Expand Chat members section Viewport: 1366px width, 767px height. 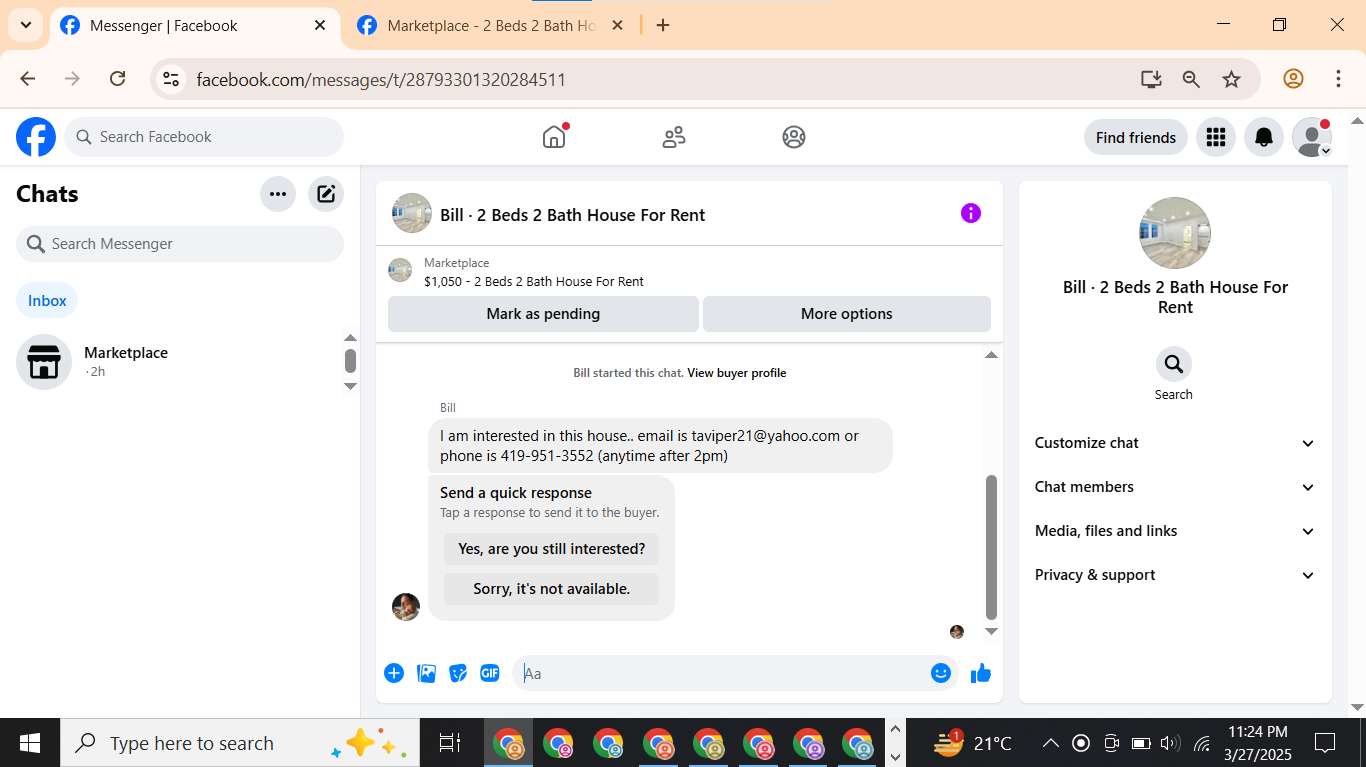coord(1175,487)
